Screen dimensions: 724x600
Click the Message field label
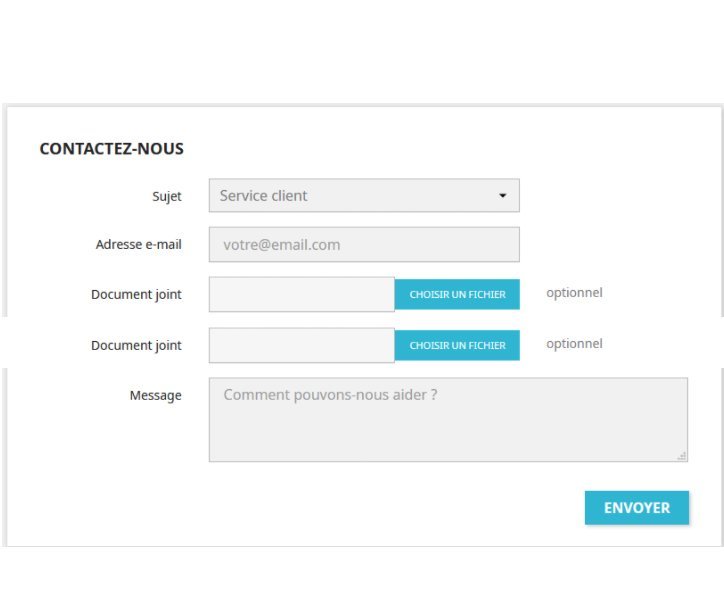point(156,396)
